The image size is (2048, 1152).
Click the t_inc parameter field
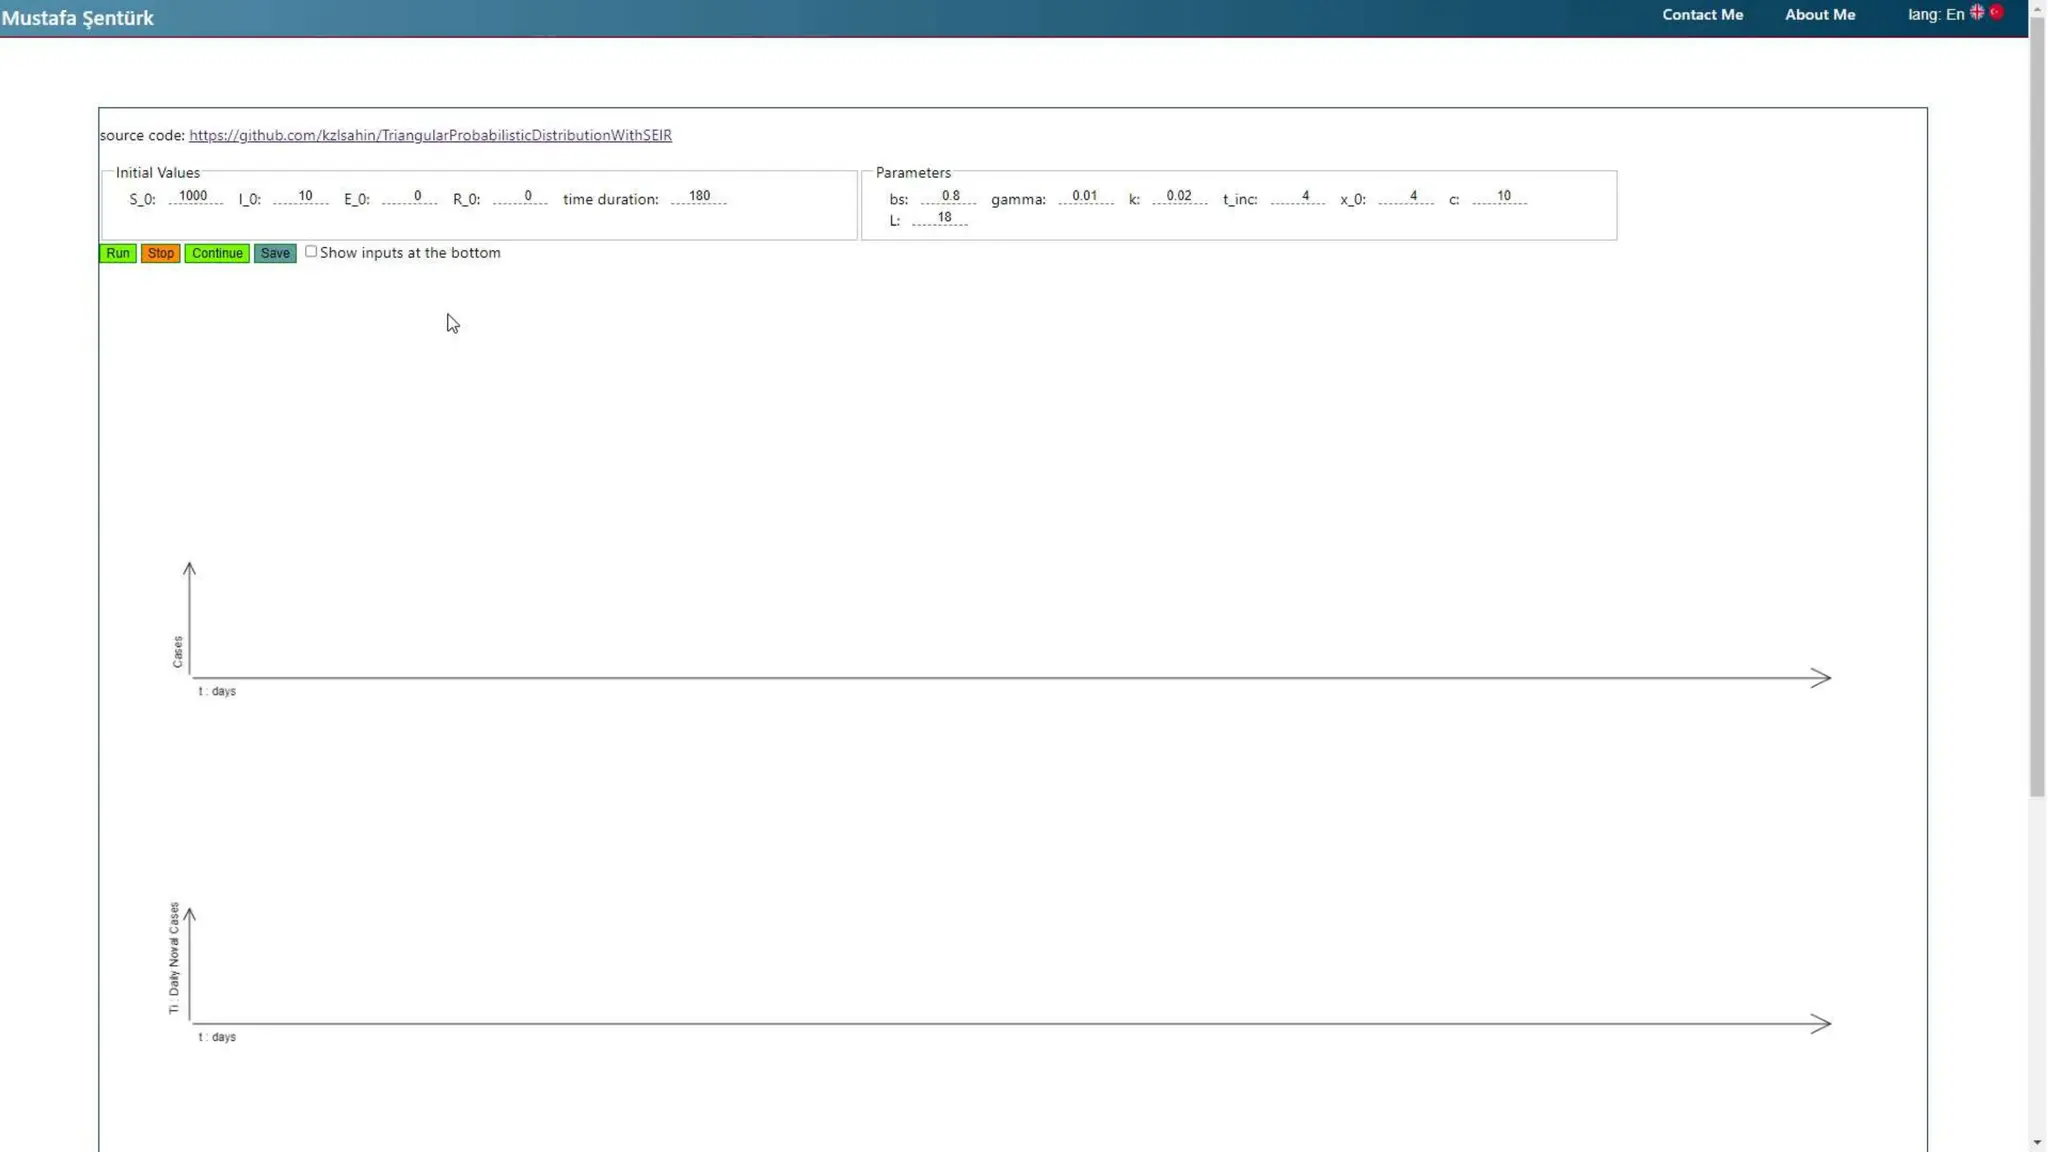pos(1298,197)
